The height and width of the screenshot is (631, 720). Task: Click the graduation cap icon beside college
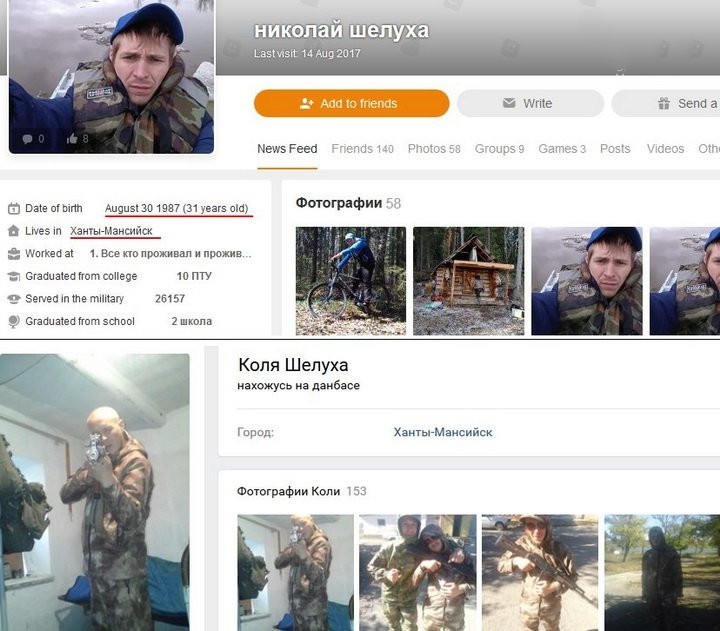coord(14,276)
